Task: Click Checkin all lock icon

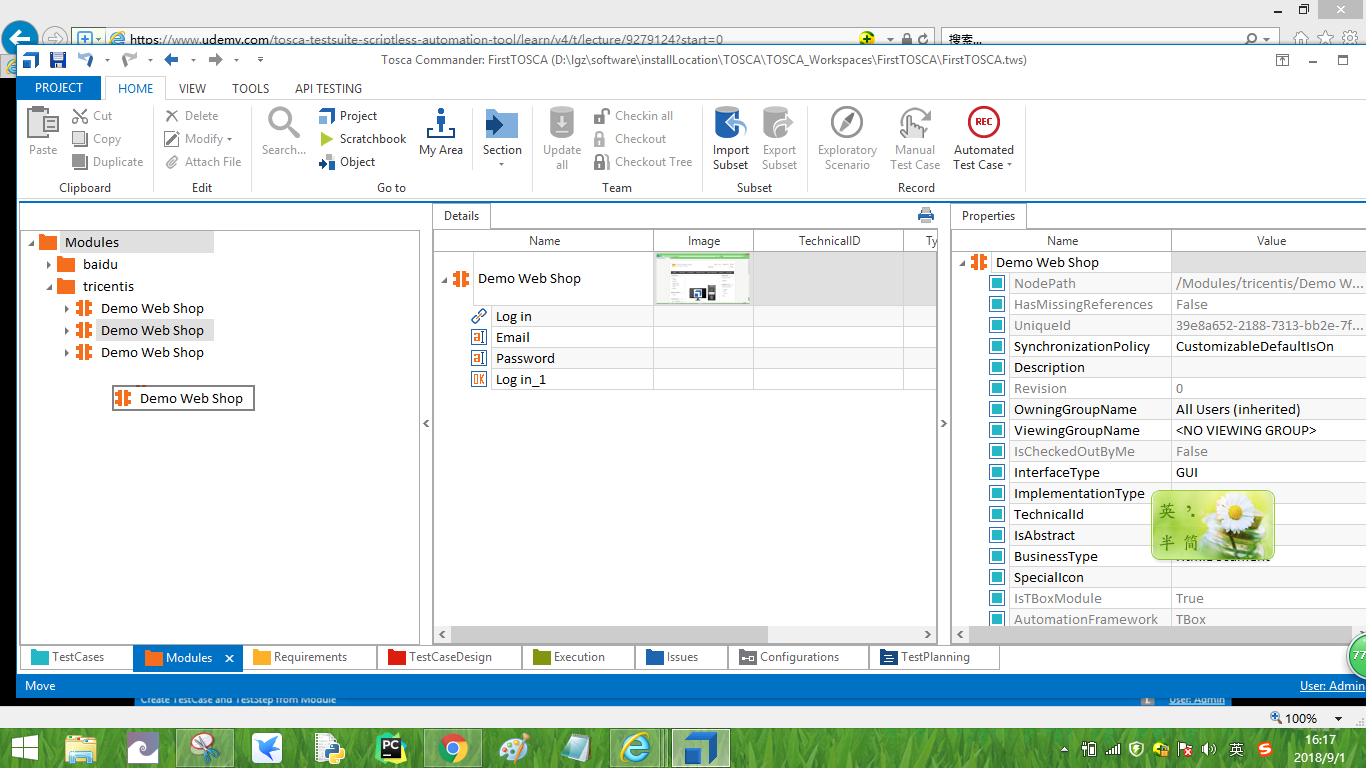Action: (x=601, y=116)
